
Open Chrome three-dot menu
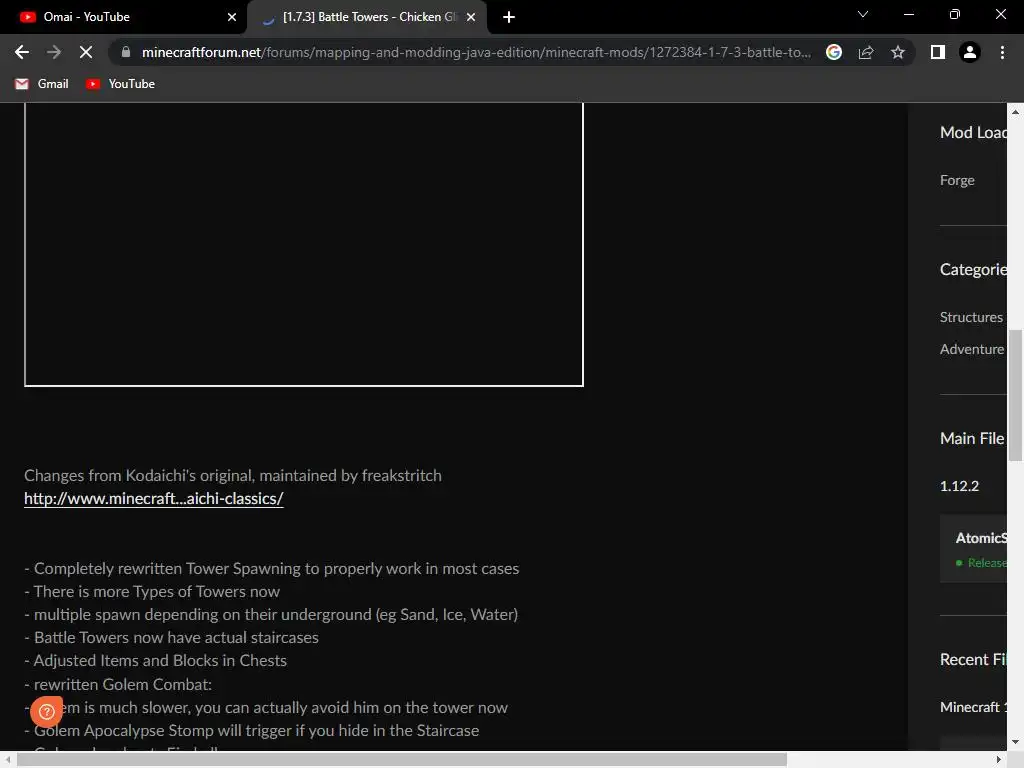(1002, 52)
